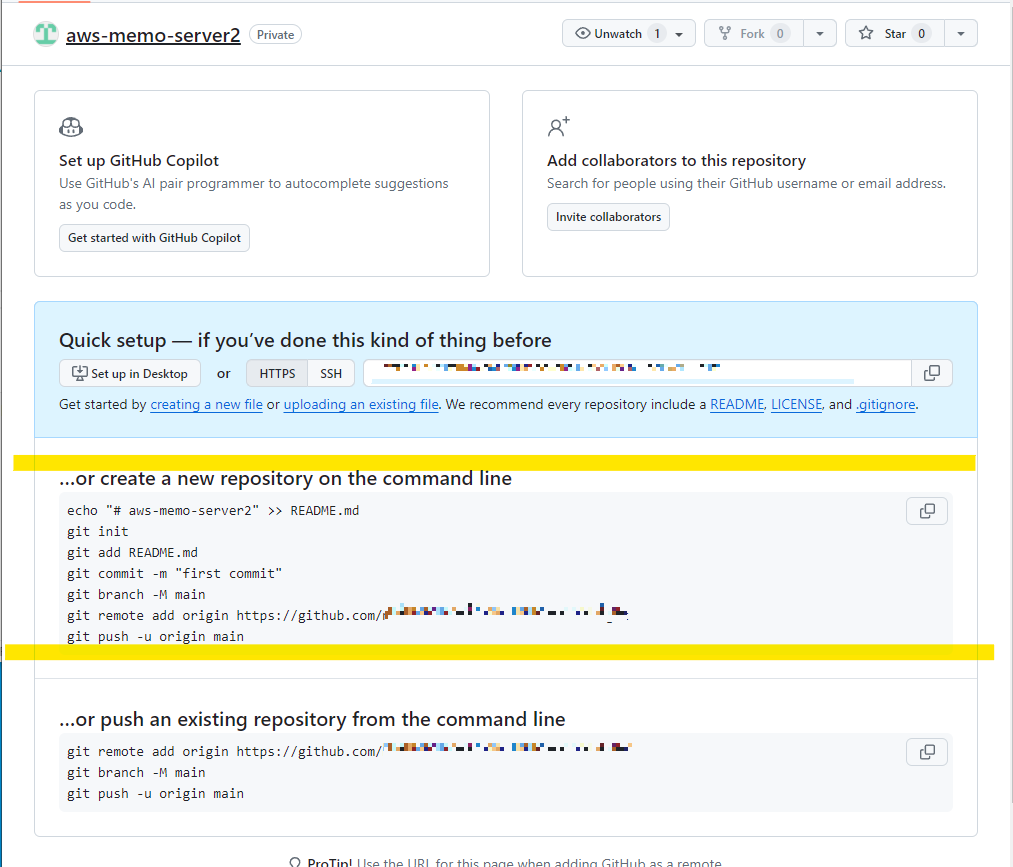Copy the quick setup clone URL
Viewport: 1013px width, 867px height.
932,373
